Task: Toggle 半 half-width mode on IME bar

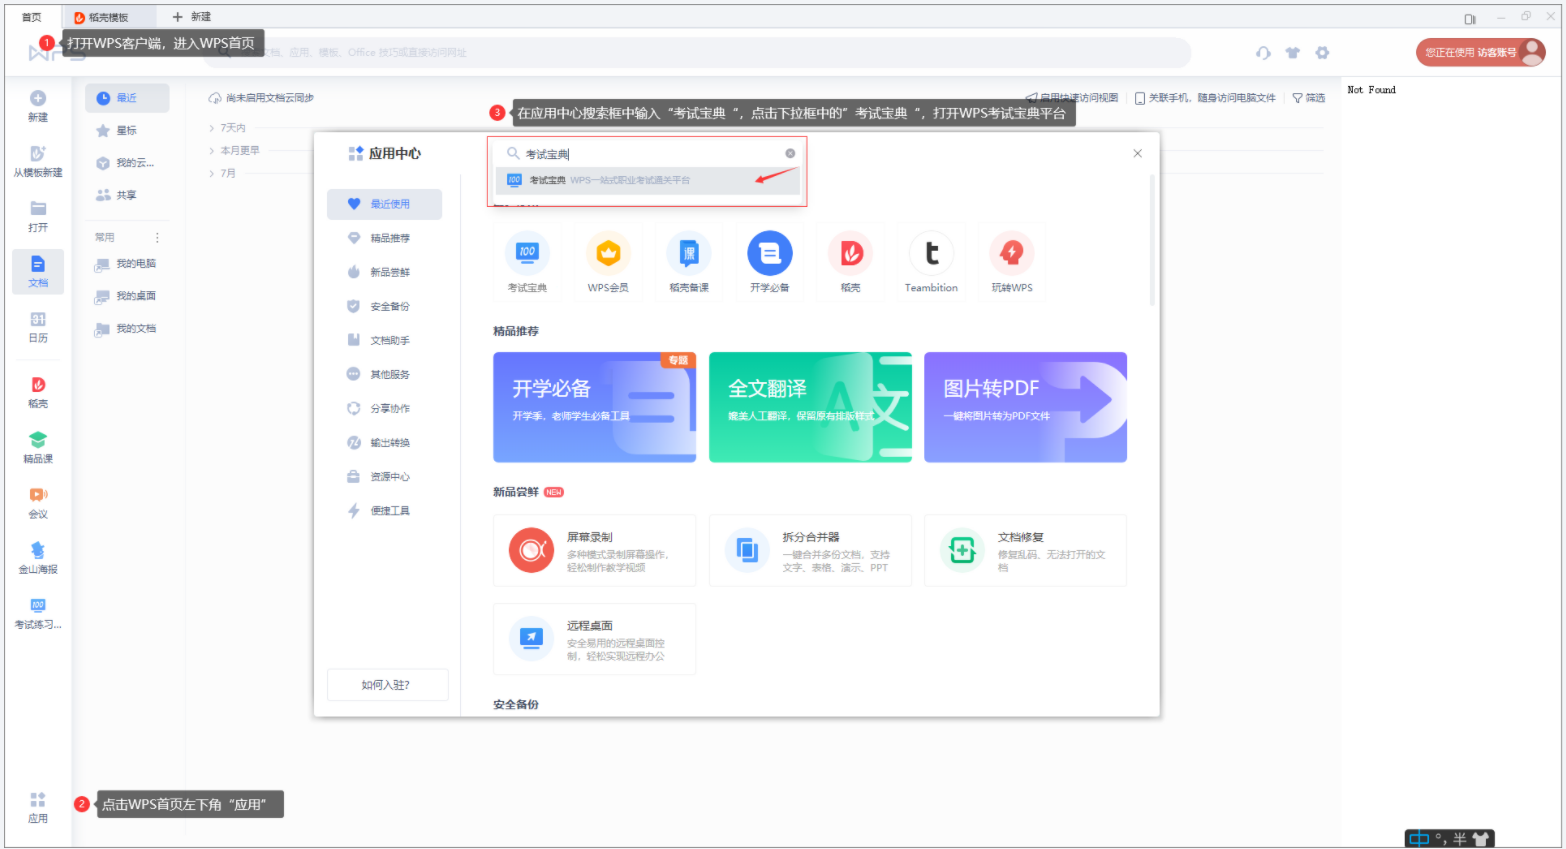Action: (x=1460, y=839)
